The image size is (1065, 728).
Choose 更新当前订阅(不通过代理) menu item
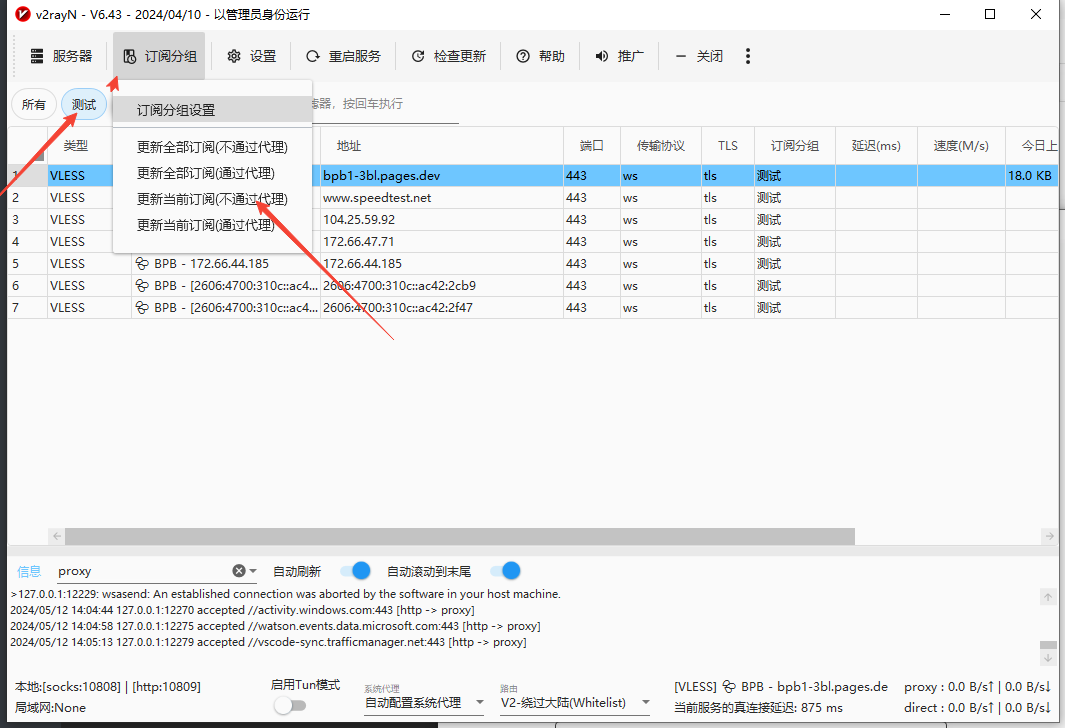[x=212, y=199]
